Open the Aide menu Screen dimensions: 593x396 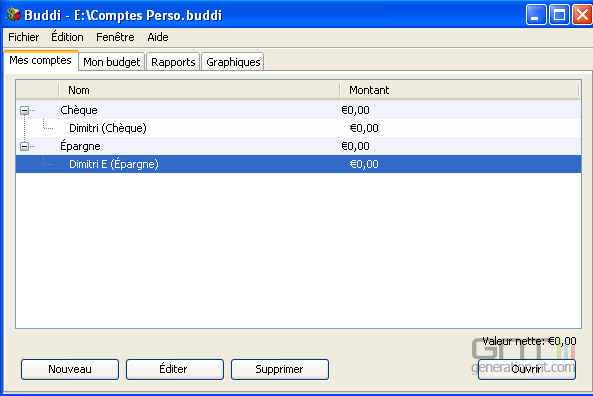(158, 37)
